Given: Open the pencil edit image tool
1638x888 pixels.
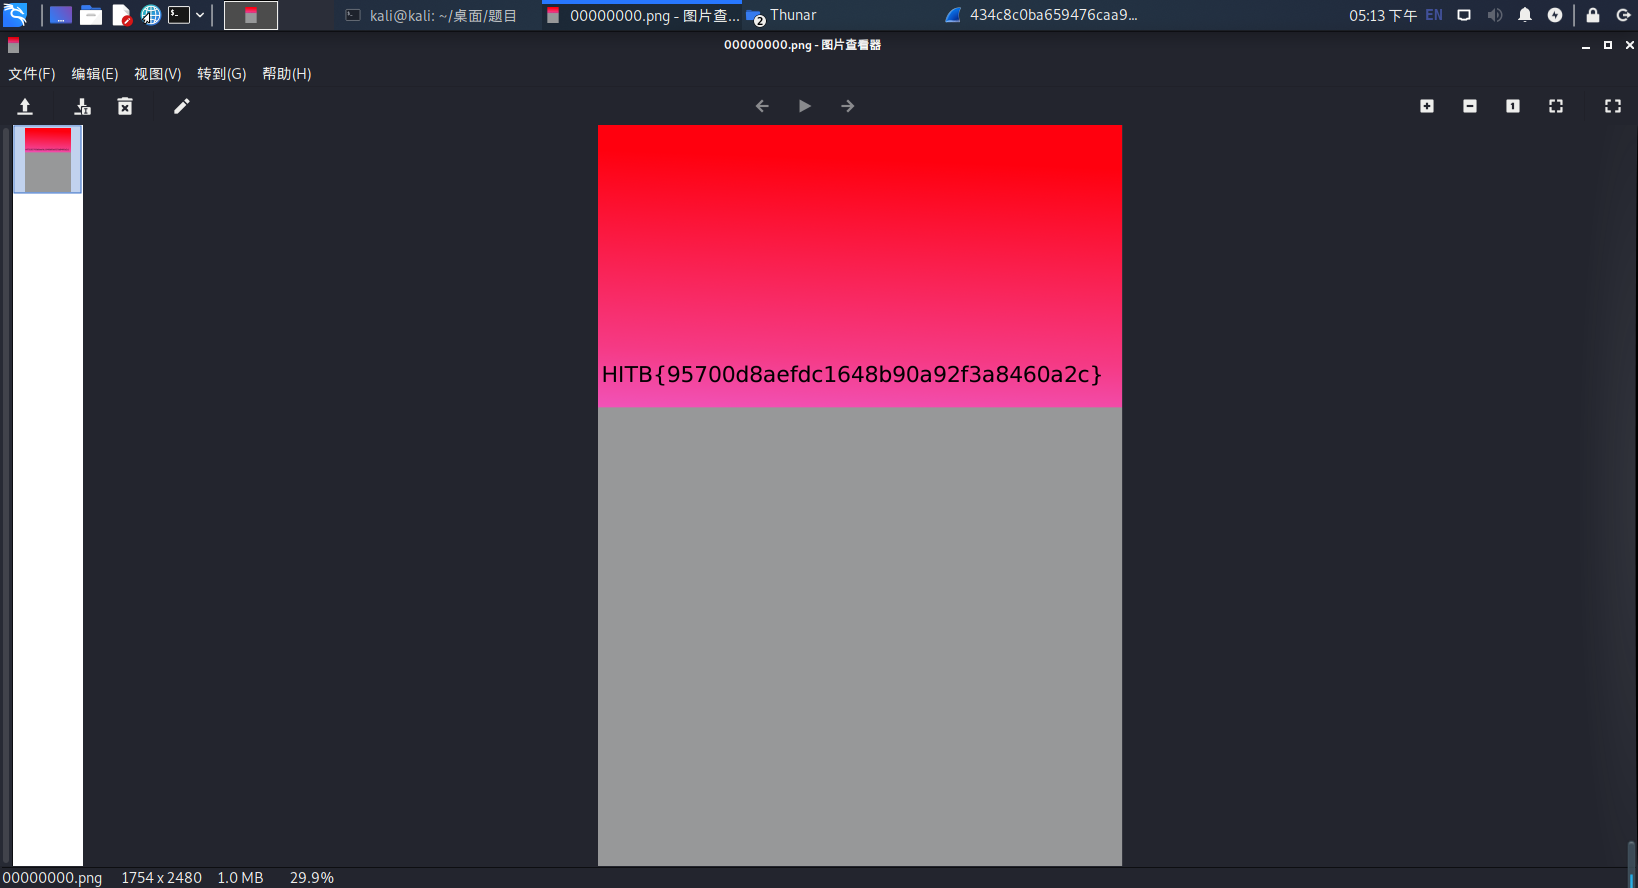Looking at the screenshot, I should coord(181,106).
